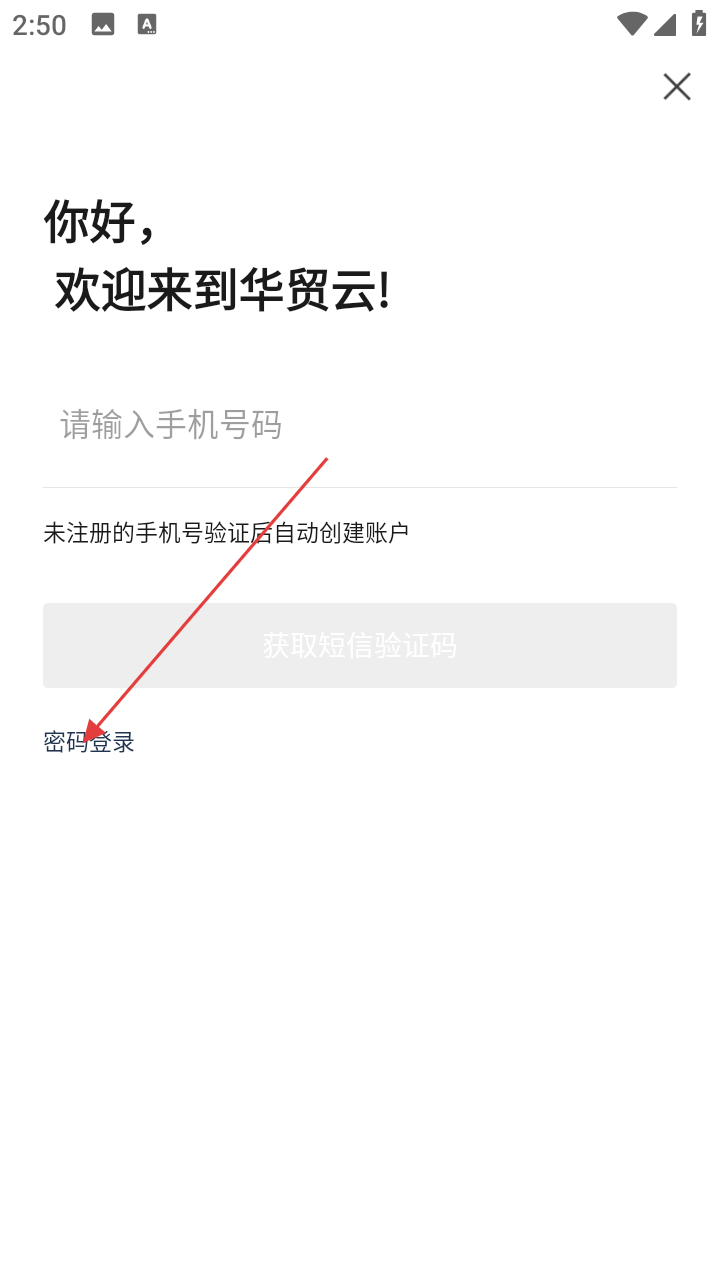Image resolution: width=720 pixels, height=1280 pixels.
Task: Tap the 2:50 clock in the status bar
Action: (x=39, y=25)
